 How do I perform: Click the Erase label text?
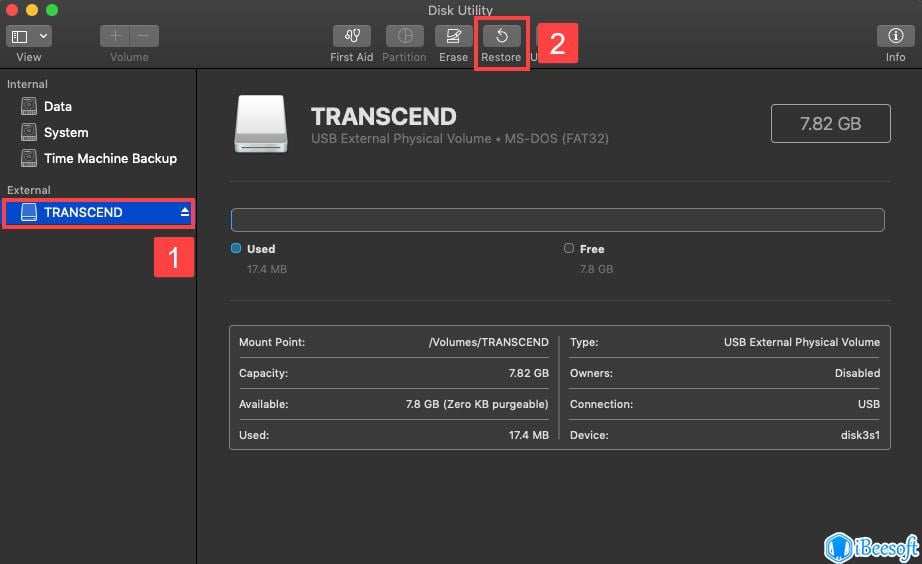tap(453, 57)
